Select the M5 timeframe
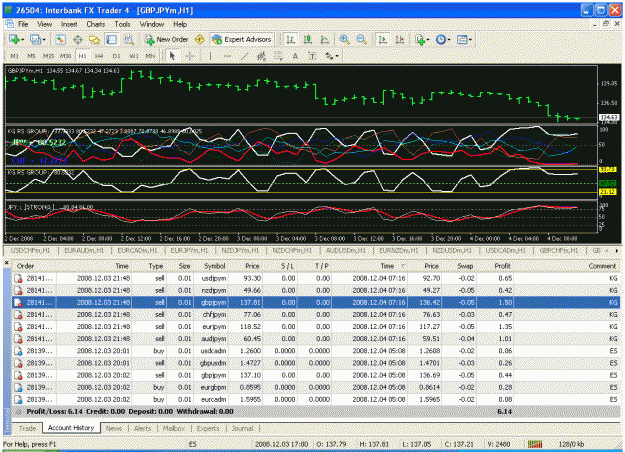625x452 pixels. pyautogui.click(x=31, y=56)
